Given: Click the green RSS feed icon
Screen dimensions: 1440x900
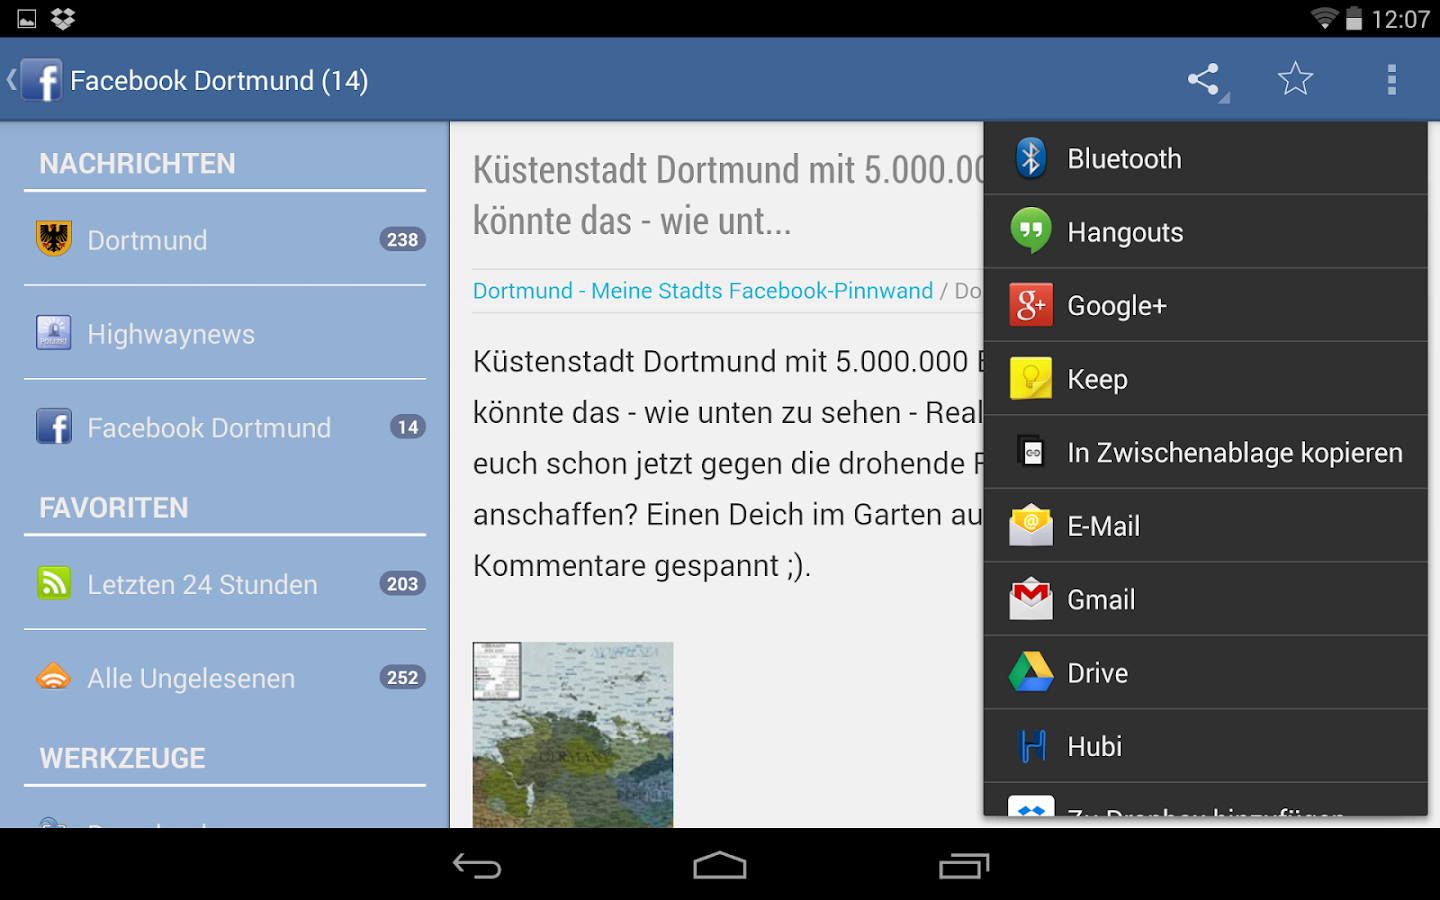Looking at the screenshot, I should click(x=54, y=583).
